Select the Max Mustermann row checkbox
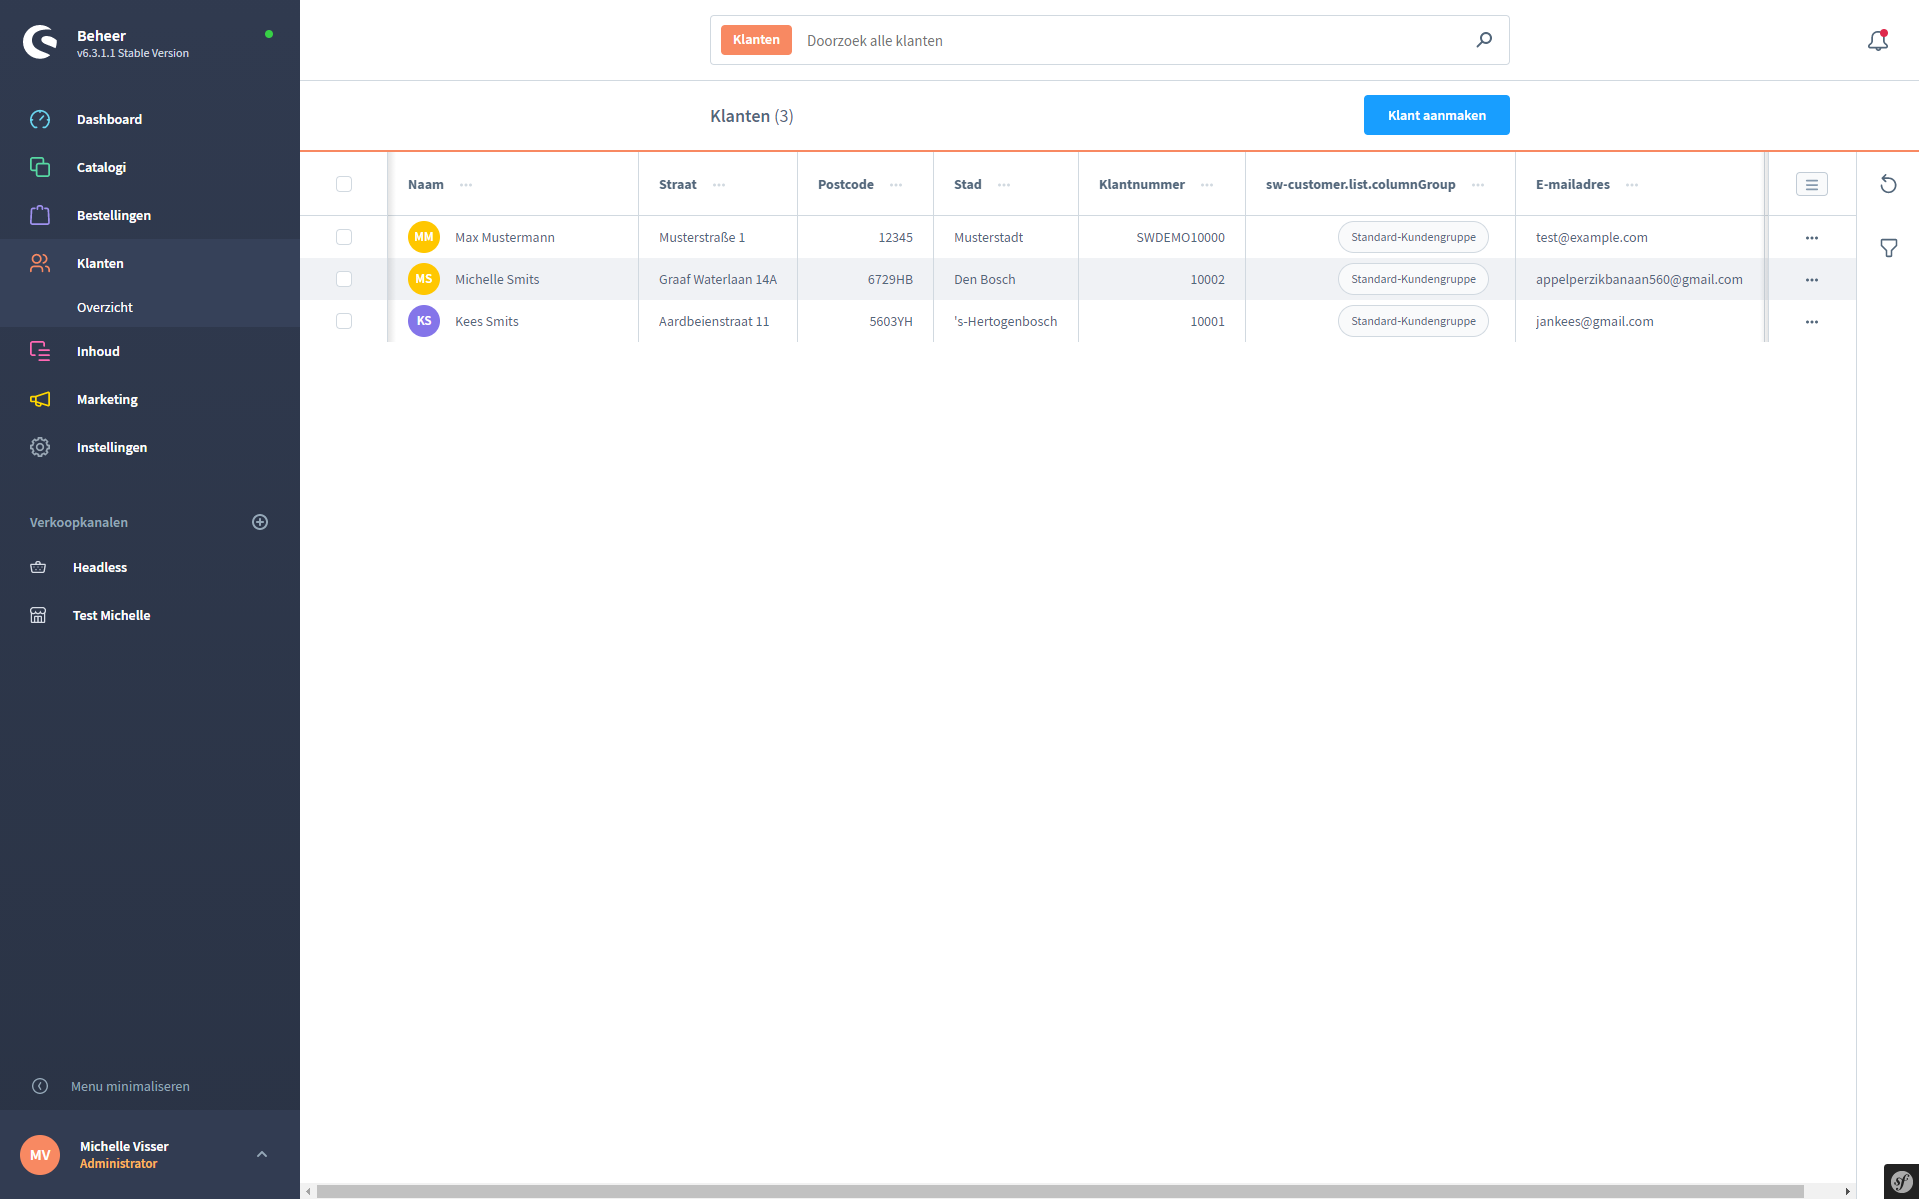 tap(344, 237)
